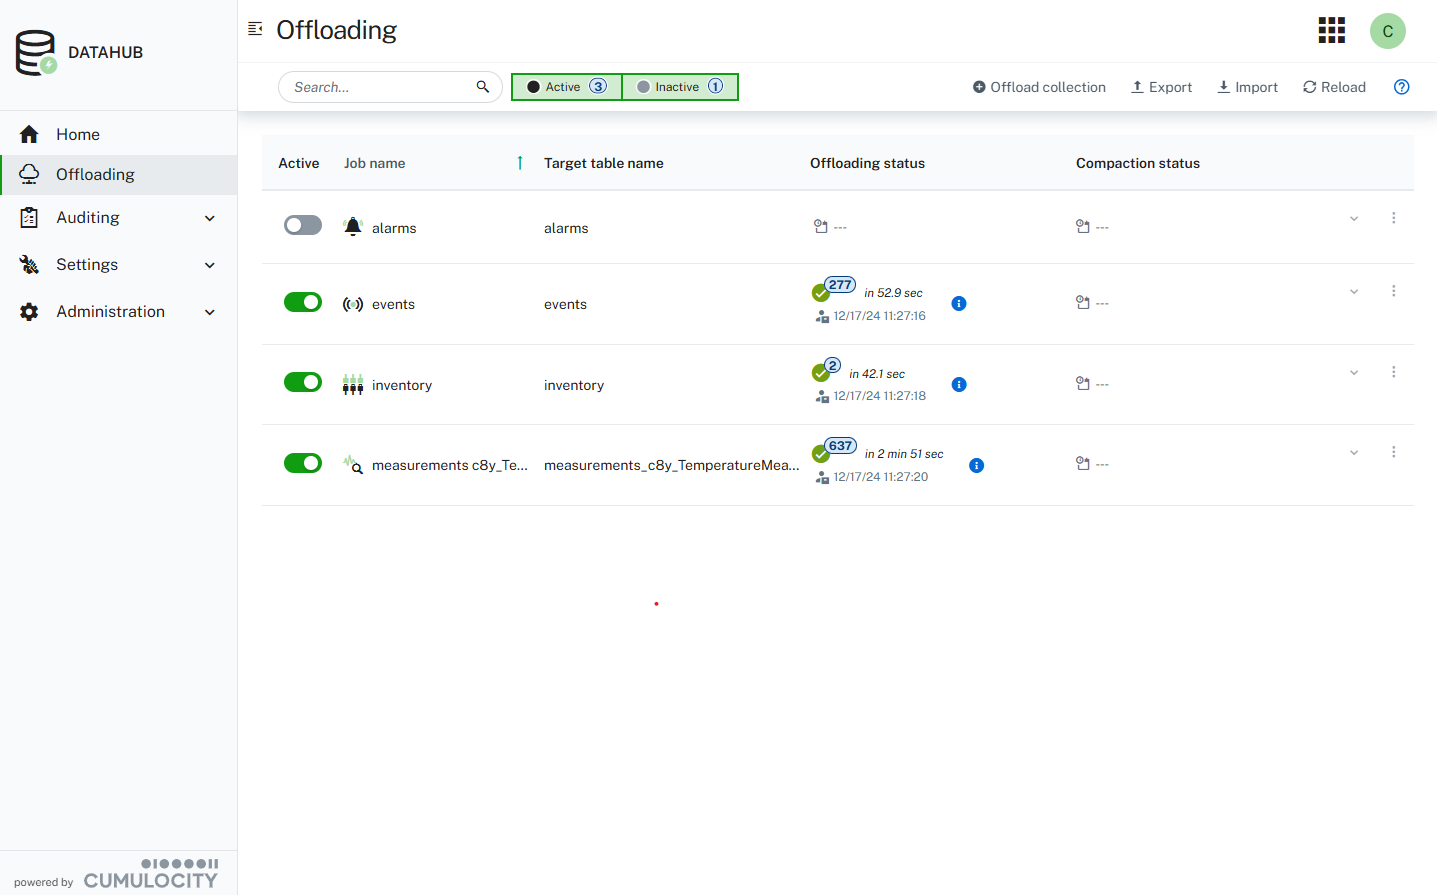1437x895 pixels.
Task: Click the events signal icon
Action: tap(352, 303)
